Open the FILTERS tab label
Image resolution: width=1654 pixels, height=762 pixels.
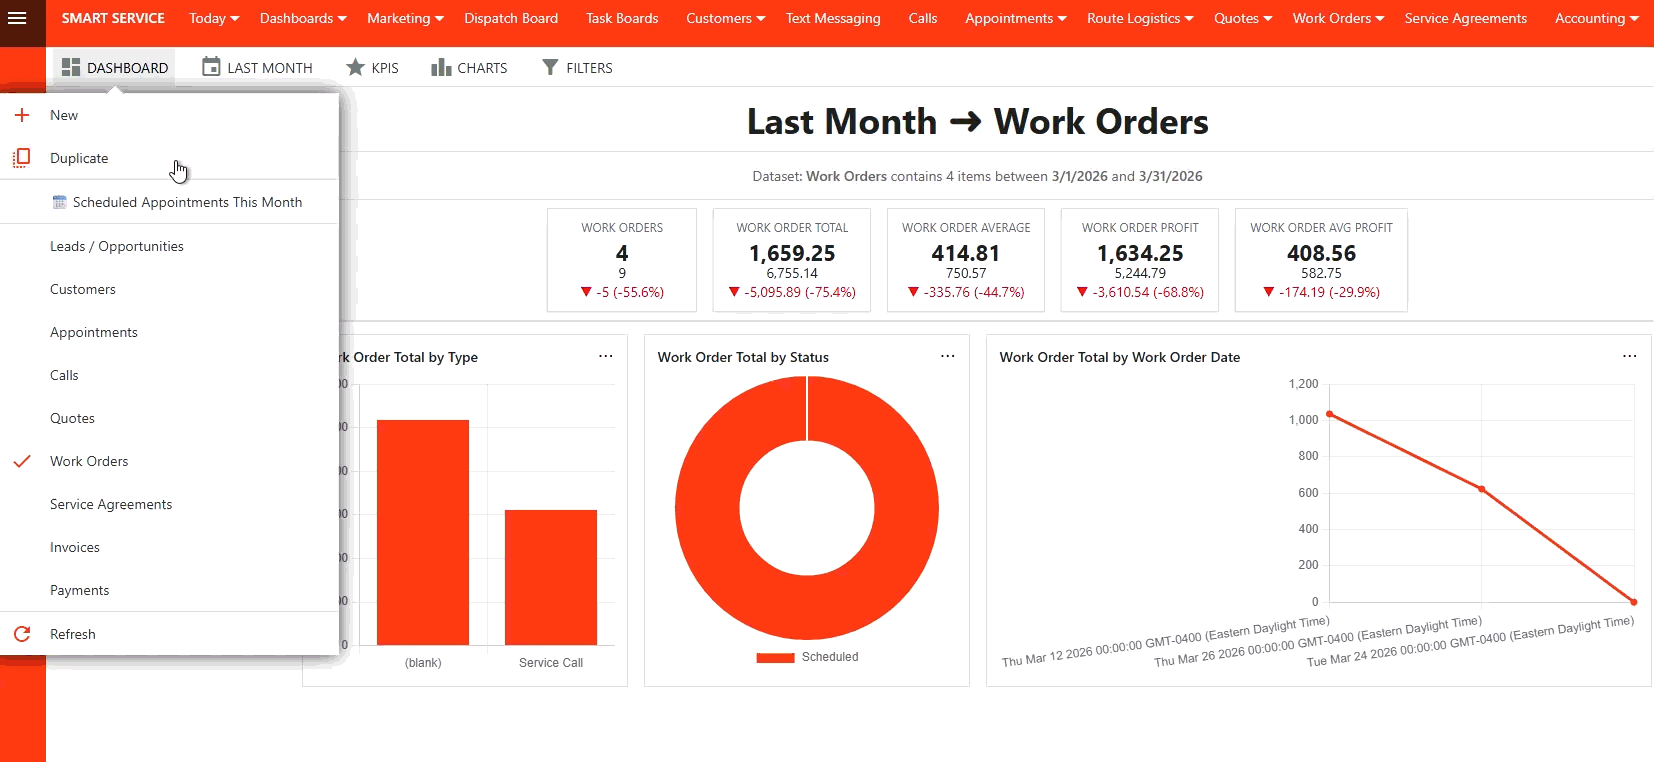pos(589,68)
